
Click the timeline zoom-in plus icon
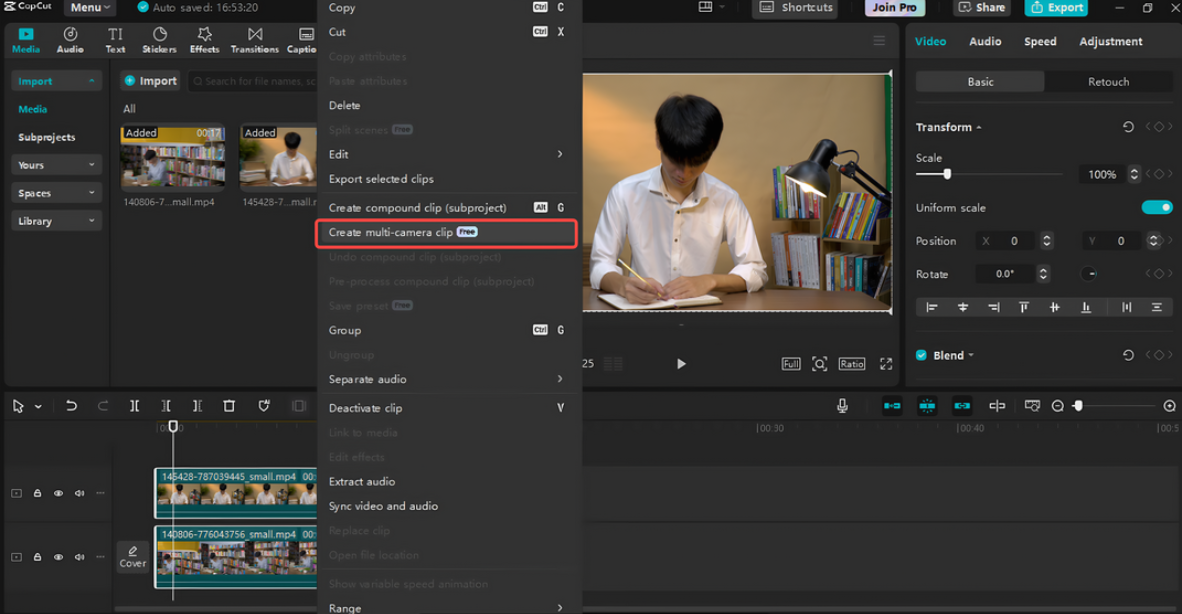coord(1169,406)
